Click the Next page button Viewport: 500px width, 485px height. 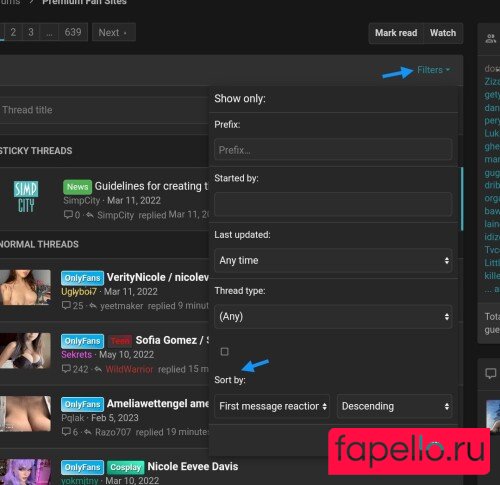(x=113, y=32)
